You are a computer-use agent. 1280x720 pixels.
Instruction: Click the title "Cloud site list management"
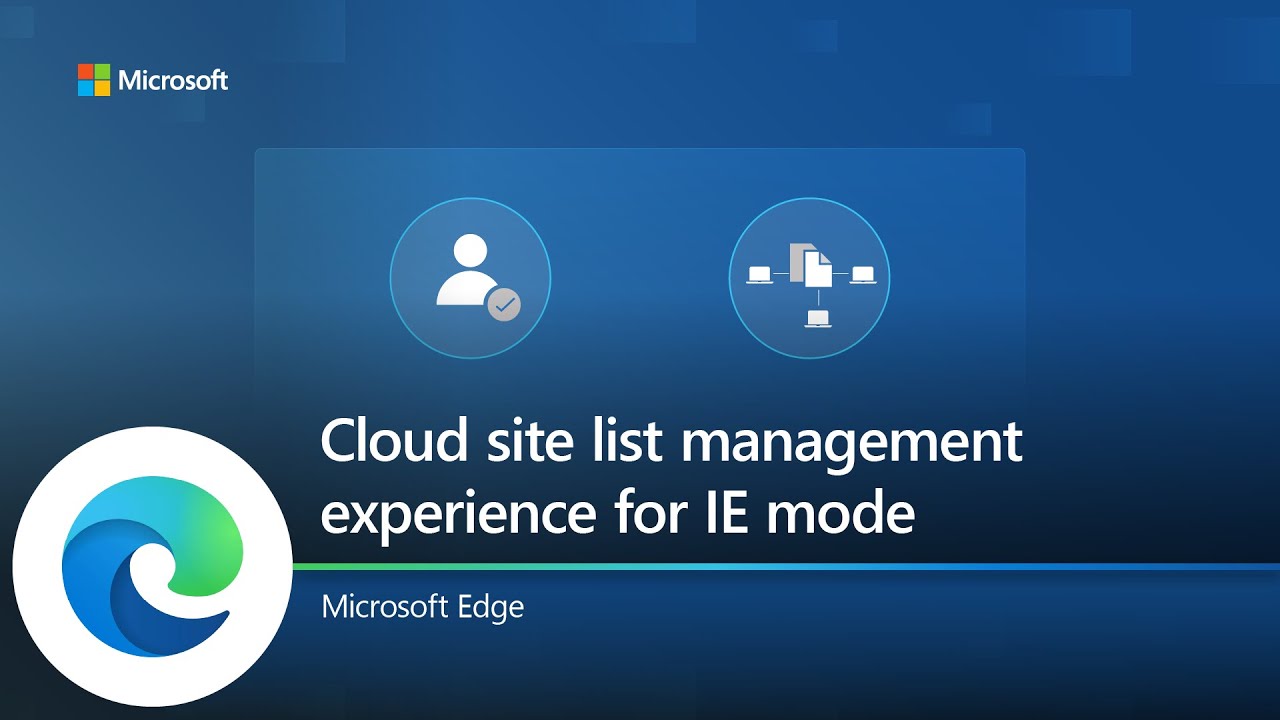click(x=671, y=440)
